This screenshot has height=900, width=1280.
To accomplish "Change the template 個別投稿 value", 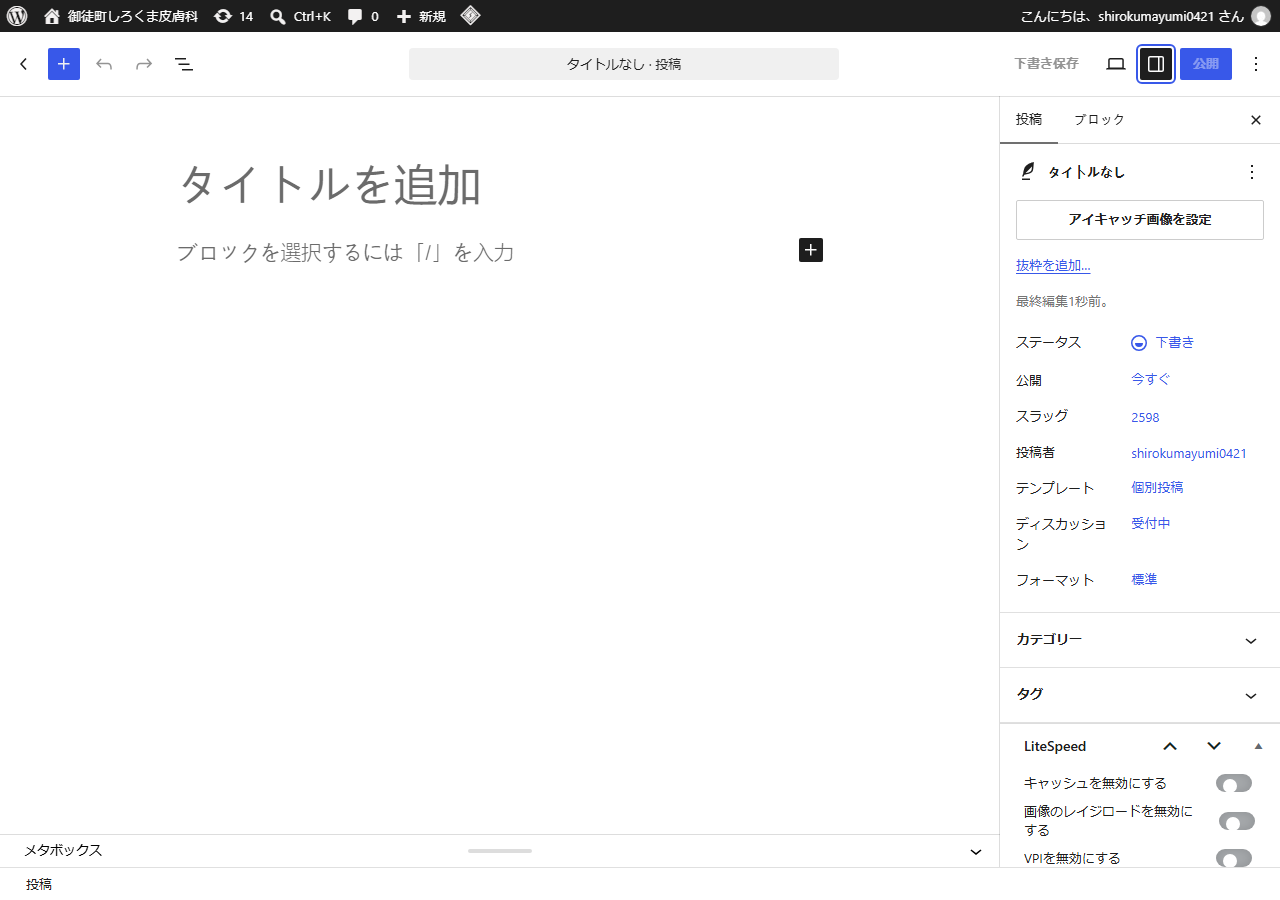I will [x=1157, y=488].
